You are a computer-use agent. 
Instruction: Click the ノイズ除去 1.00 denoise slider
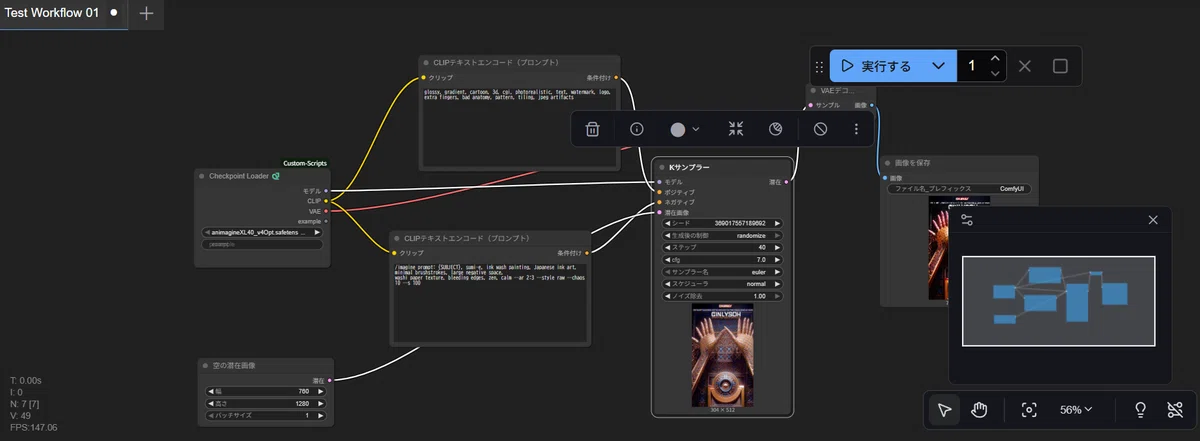tap(723, 296)
